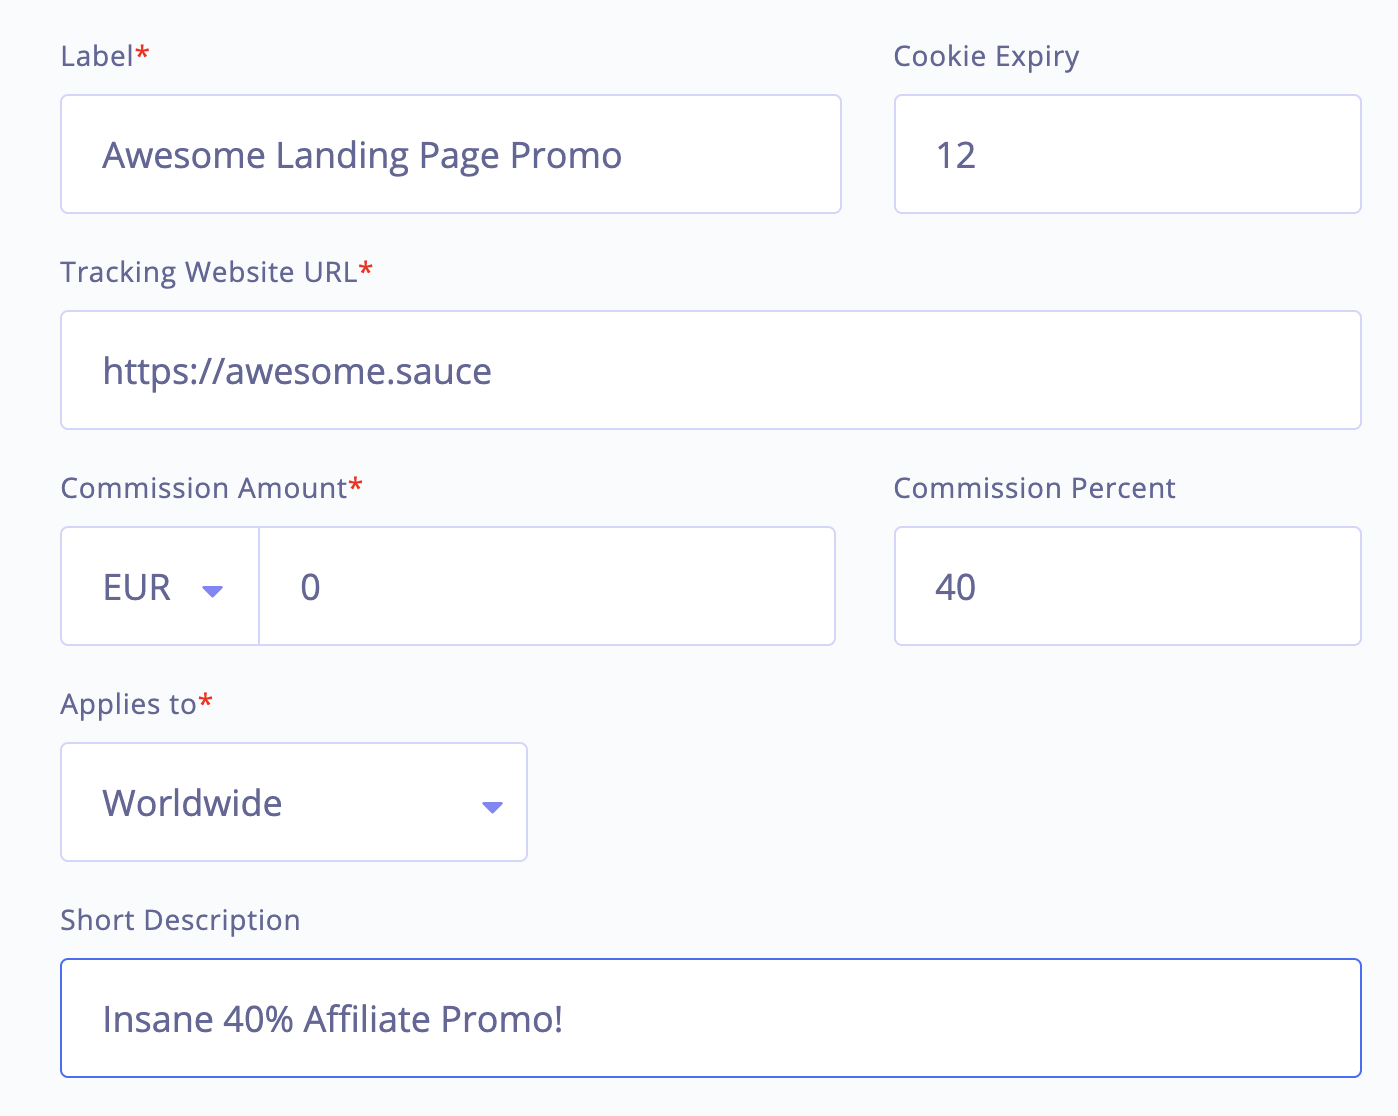The width and height of the screenshot is (1398, 1116).
Task: Click the caret arrow beside EUR
Action: (212, 591)
